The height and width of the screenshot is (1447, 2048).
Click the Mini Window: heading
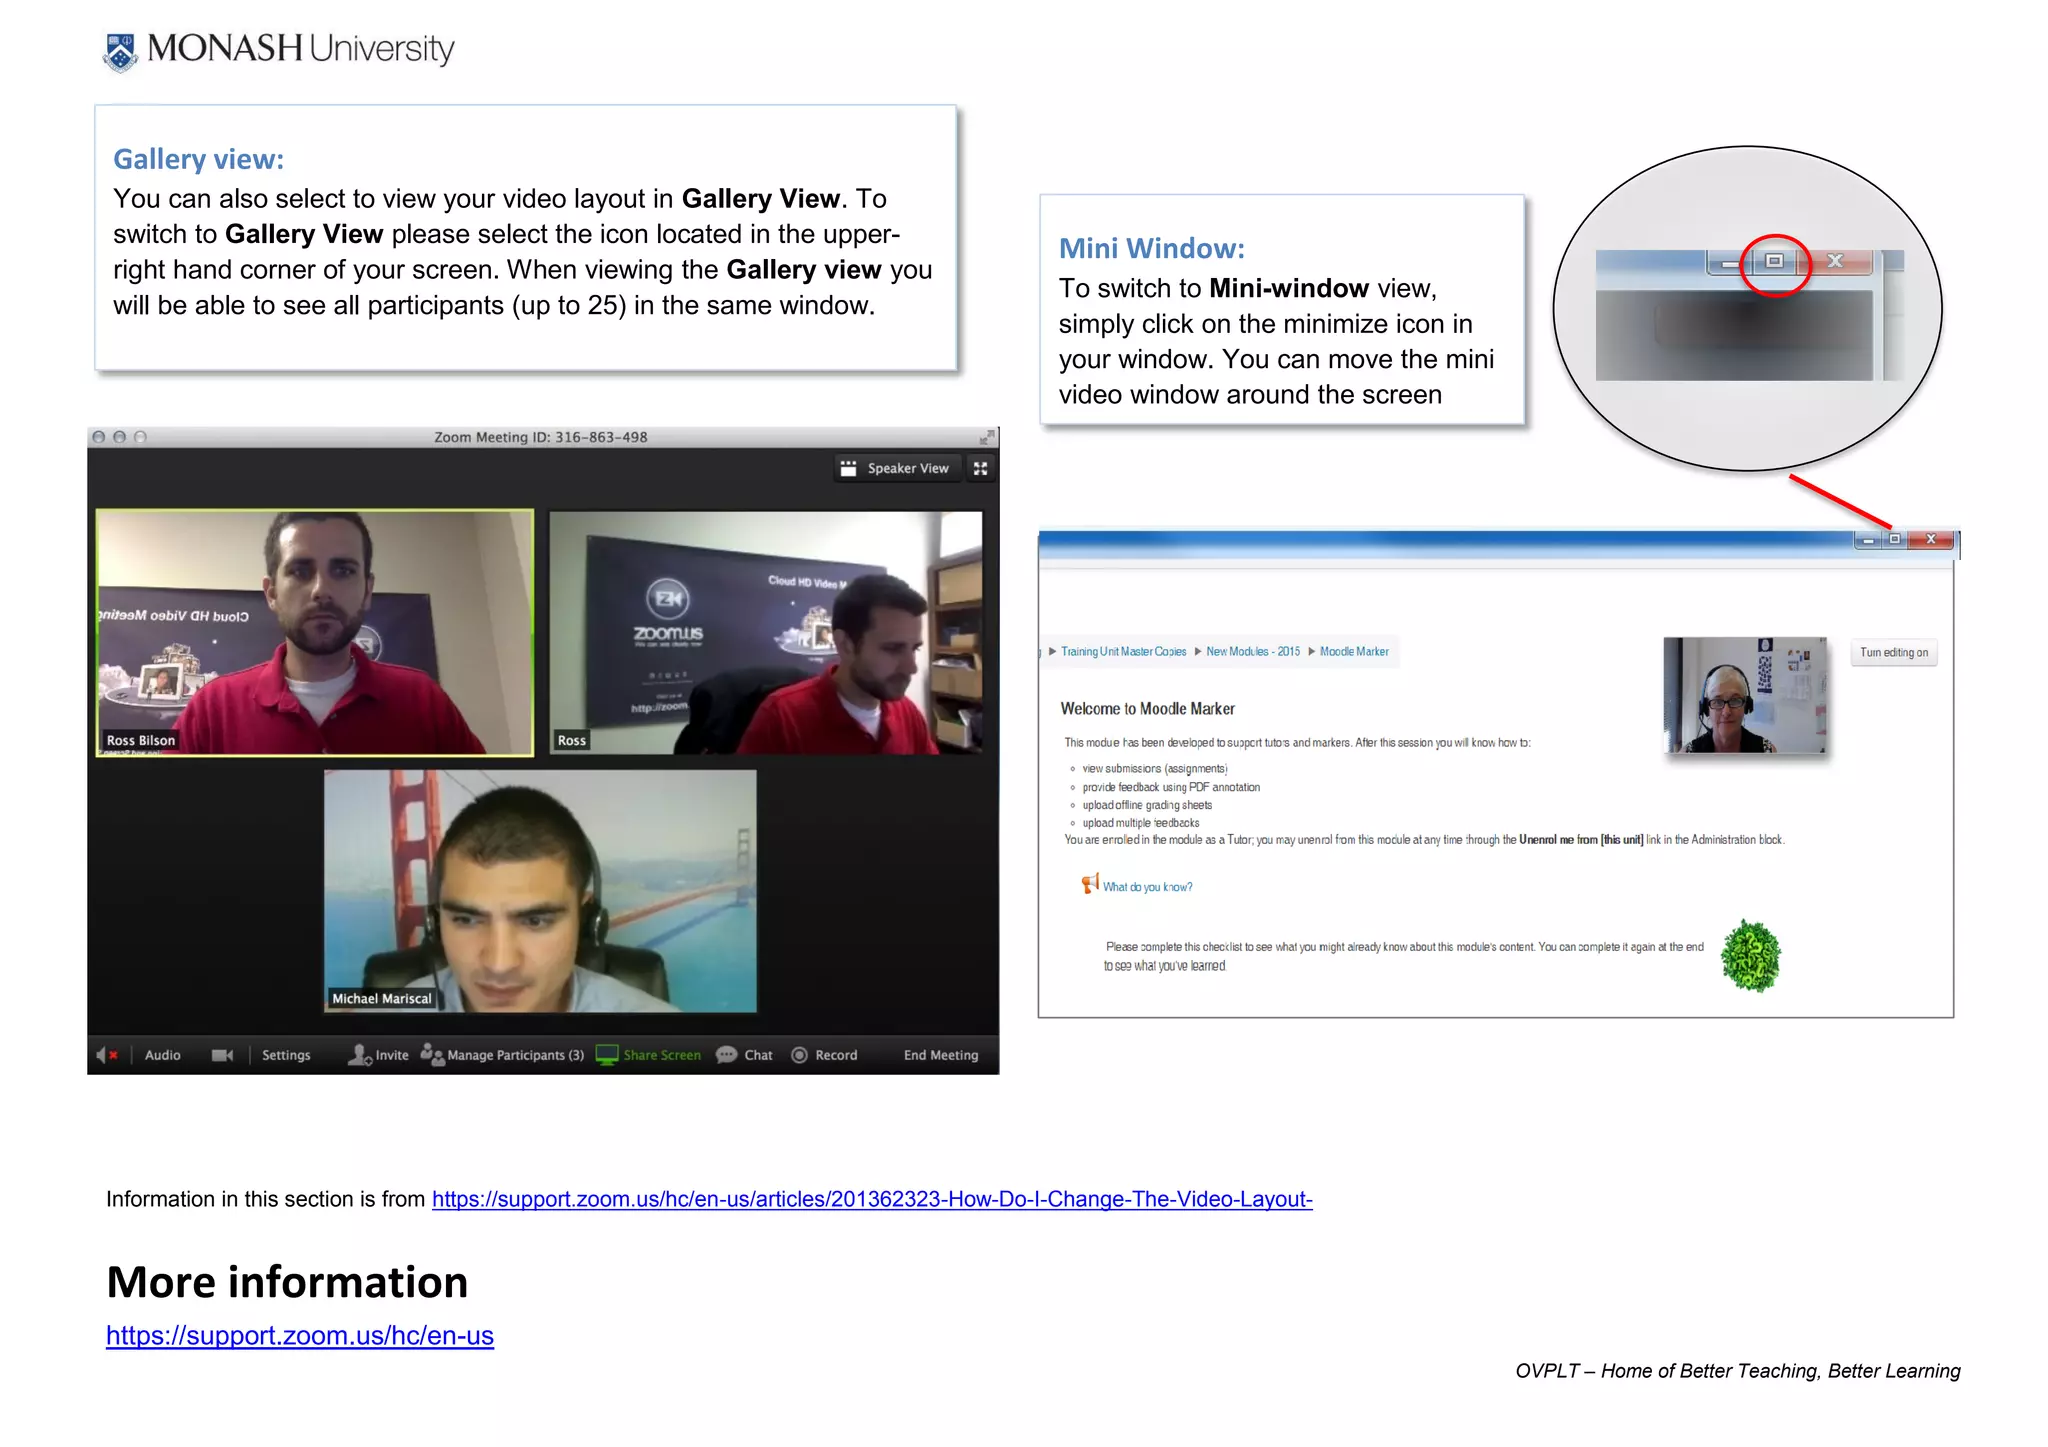pos(1152,249)
